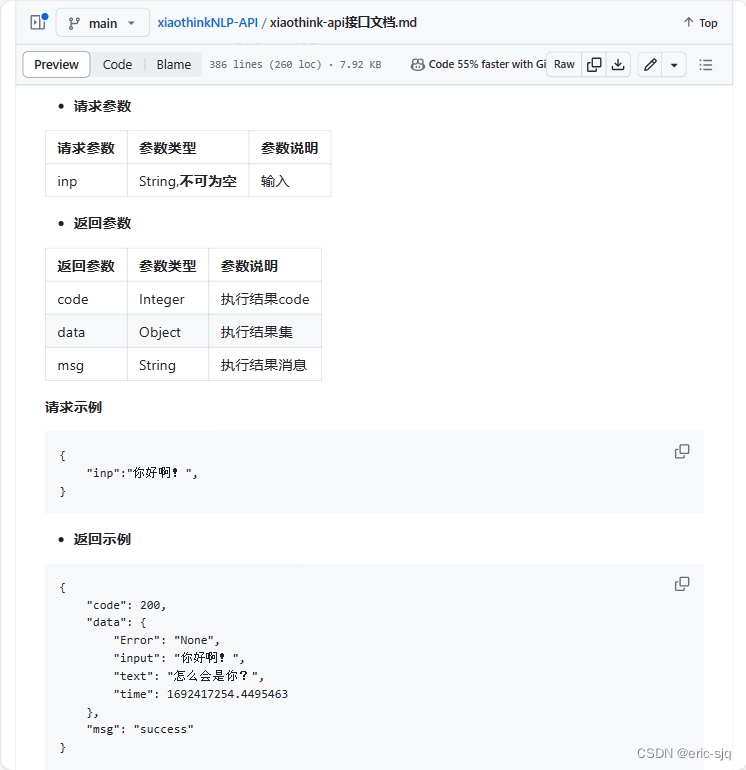Select the 'data' cell in return table
The height and width of the screenshot is (770, 746).
point(86,332)
